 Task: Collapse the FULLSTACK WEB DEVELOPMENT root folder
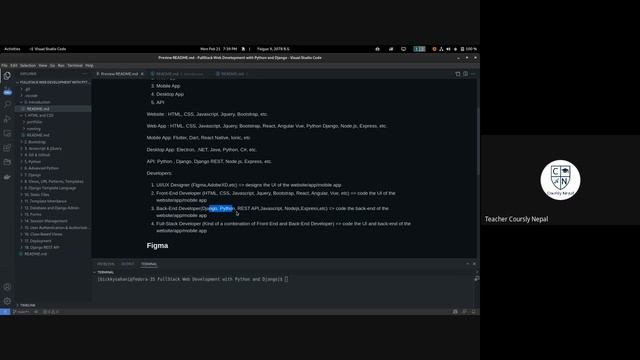53,82
